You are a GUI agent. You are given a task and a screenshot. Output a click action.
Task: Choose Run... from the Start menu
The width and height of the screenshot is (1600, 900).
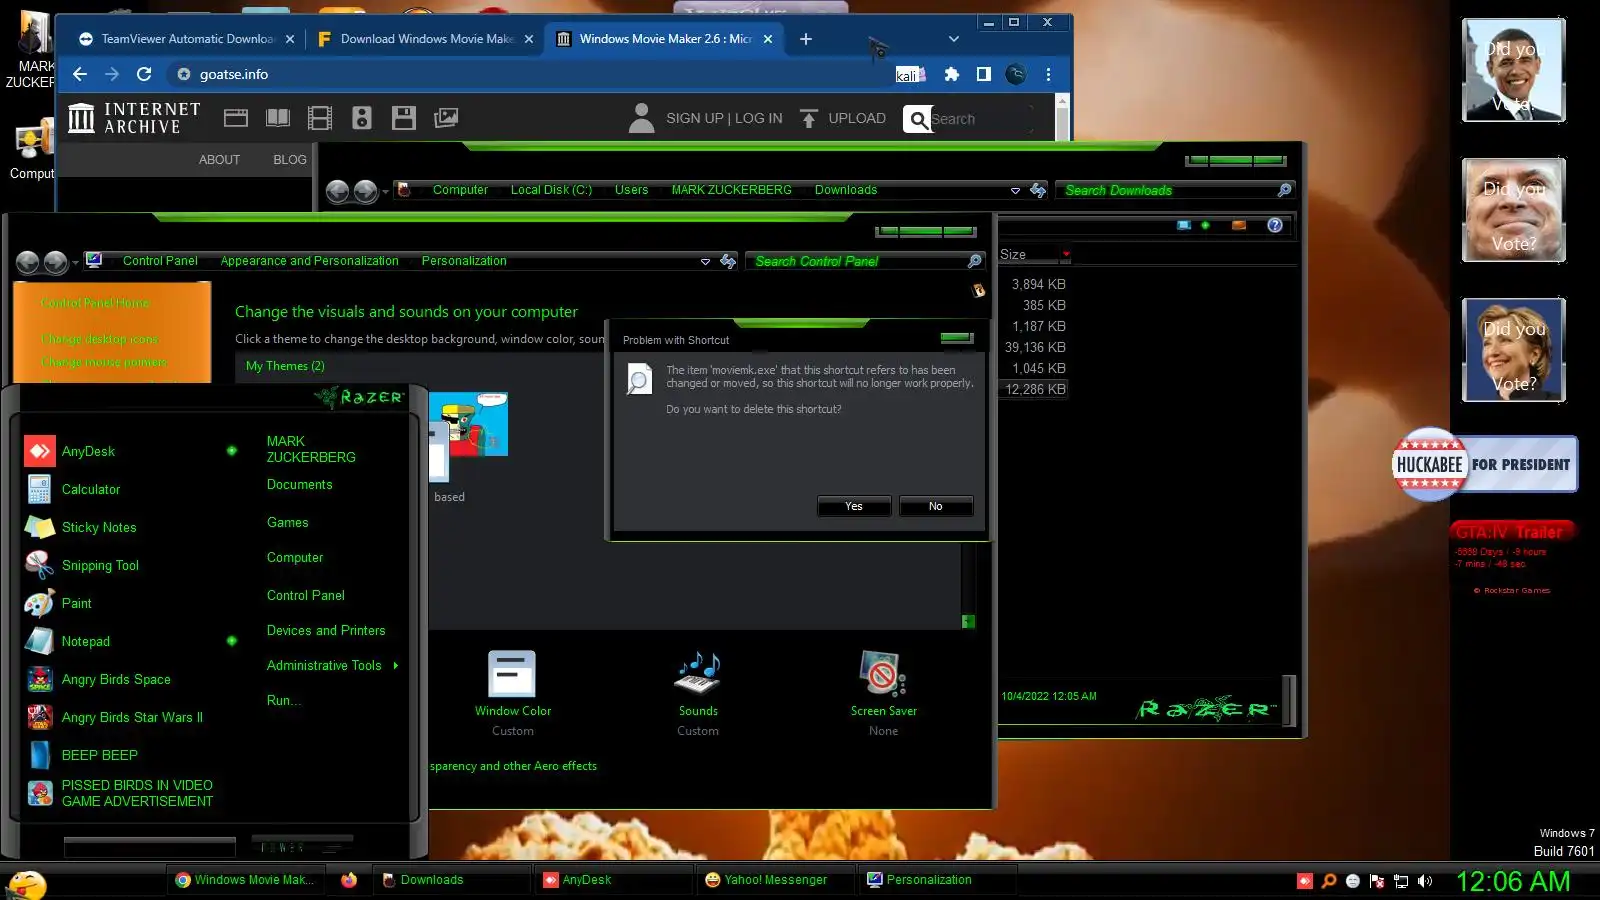(x=284, y=700)
